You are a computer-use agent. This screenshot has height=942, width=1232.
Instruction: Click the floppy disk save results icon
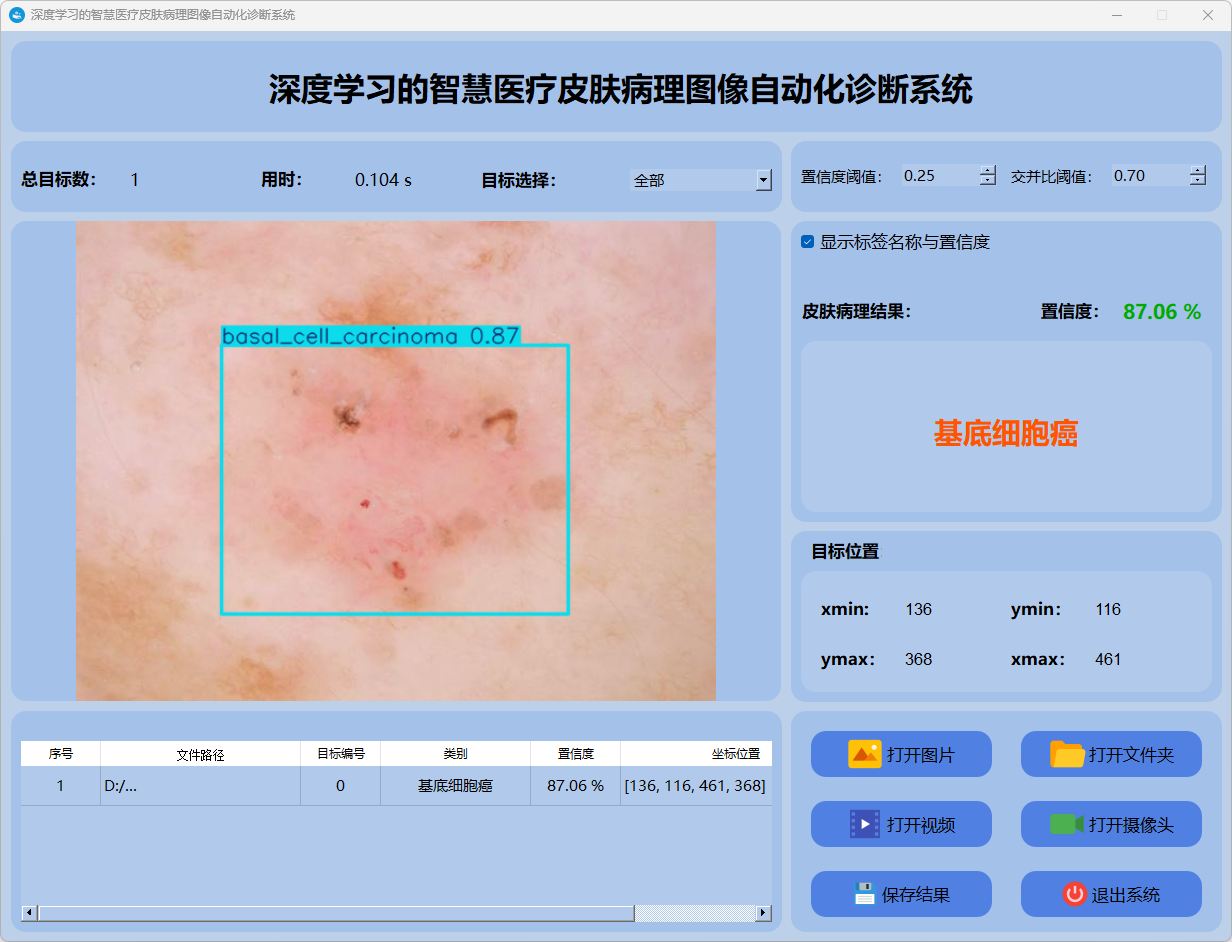click(x=864, y=894)
